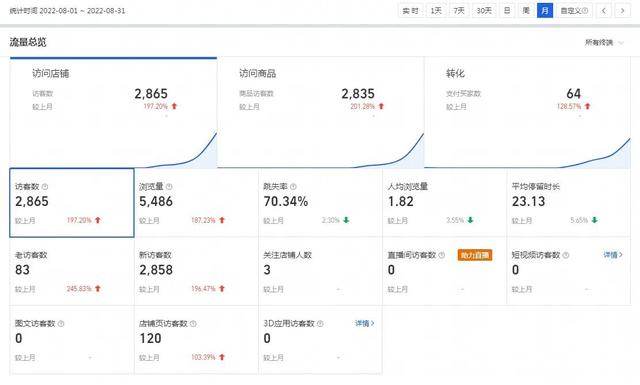
Task: Click help icon next to 浏览量
Action: tap(169, 187)
